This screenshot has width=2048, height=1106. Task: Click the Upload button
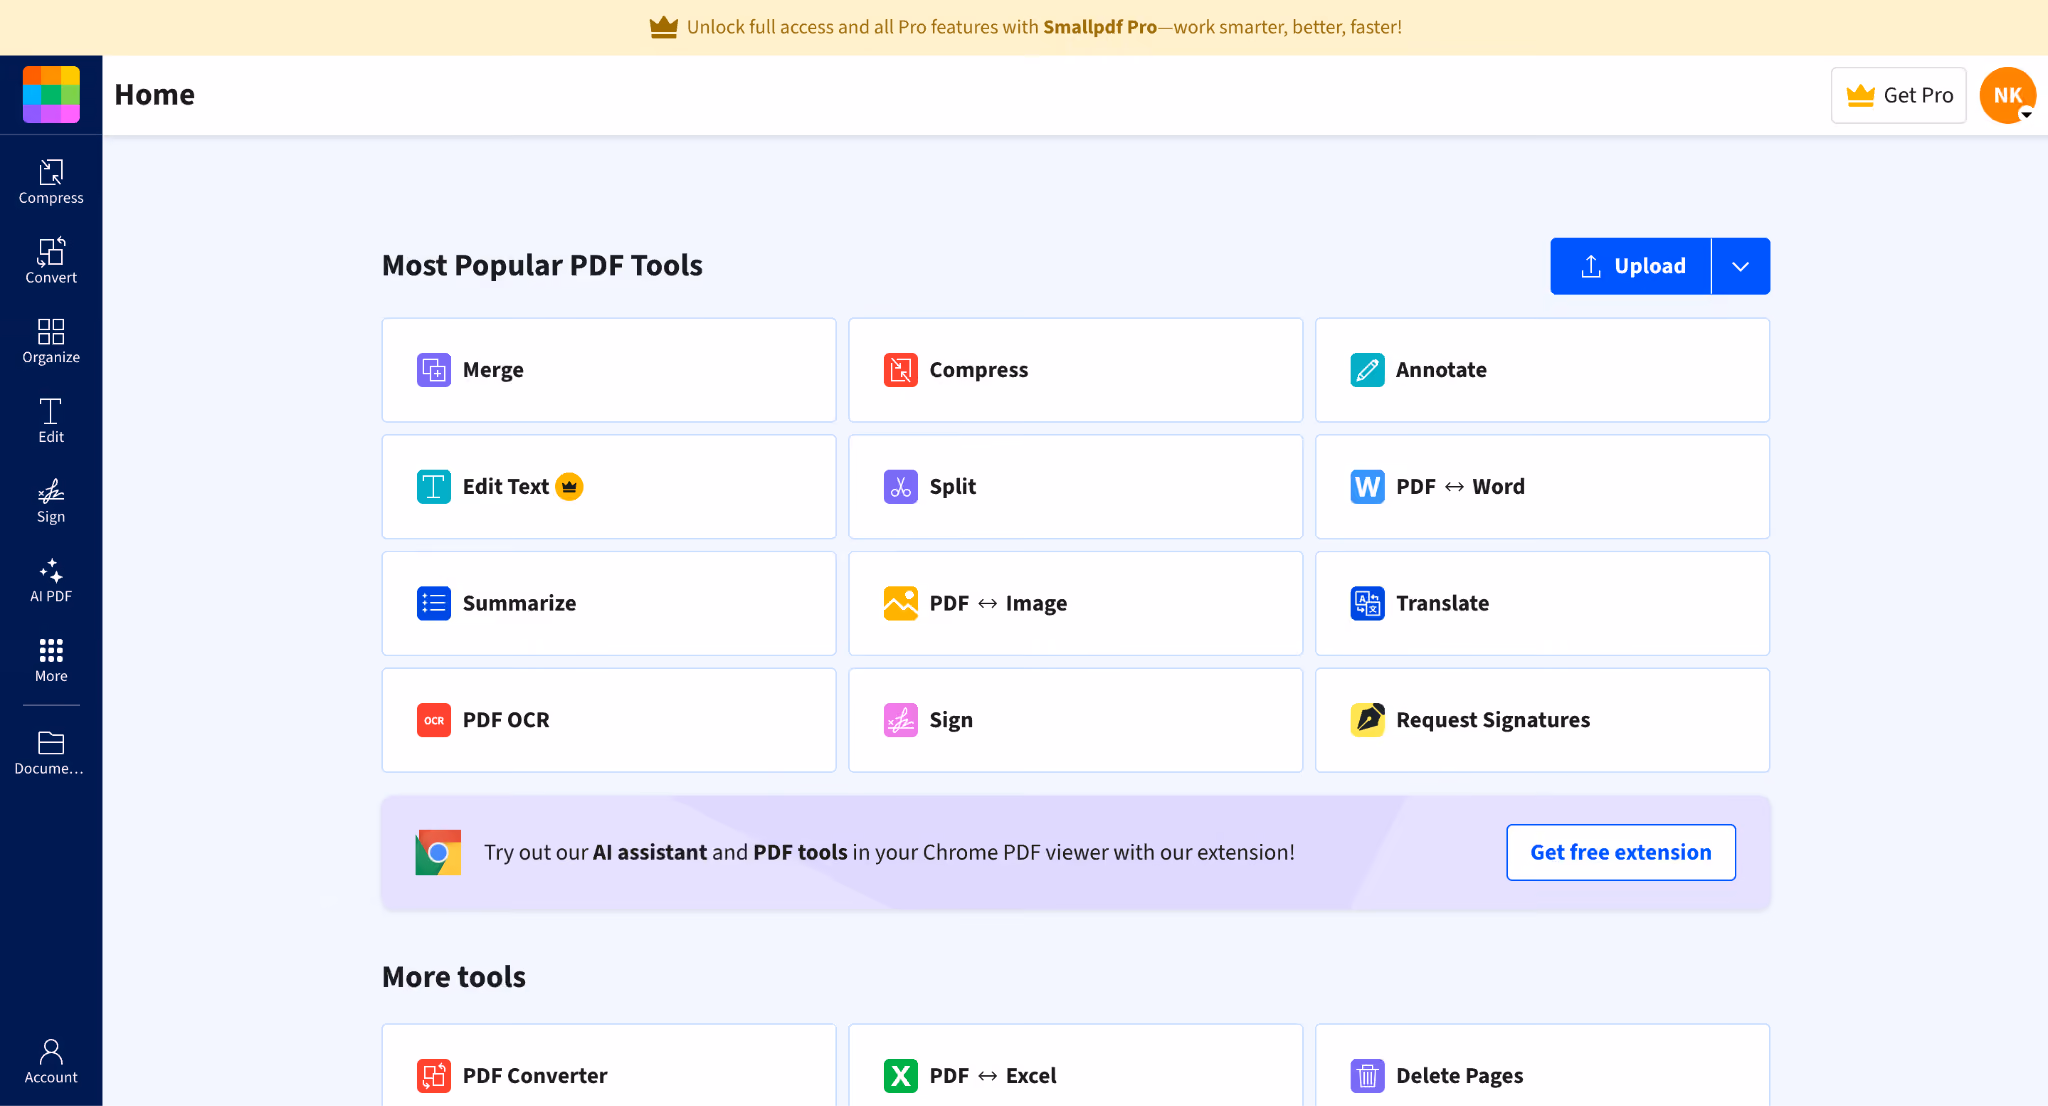click(x=1631, y=266)
